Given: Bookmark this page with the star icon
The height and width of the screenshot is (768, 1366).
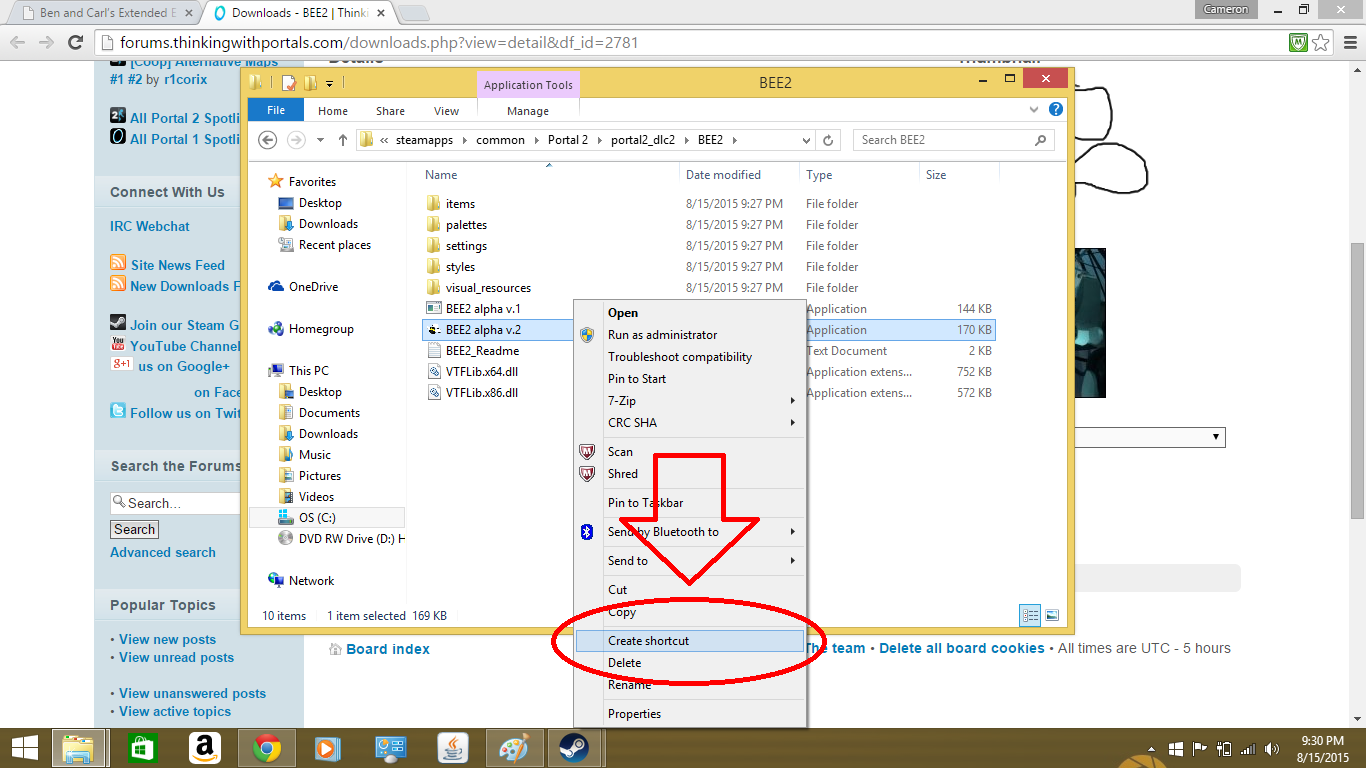Looking at the screenshot, I should point(1321,43).
